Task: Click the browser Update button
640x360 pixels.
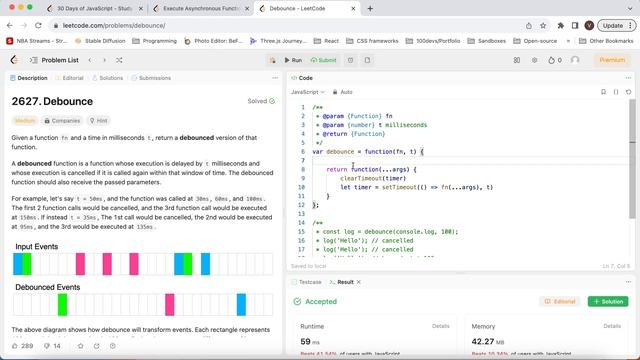Action: [x=616, y=25]
